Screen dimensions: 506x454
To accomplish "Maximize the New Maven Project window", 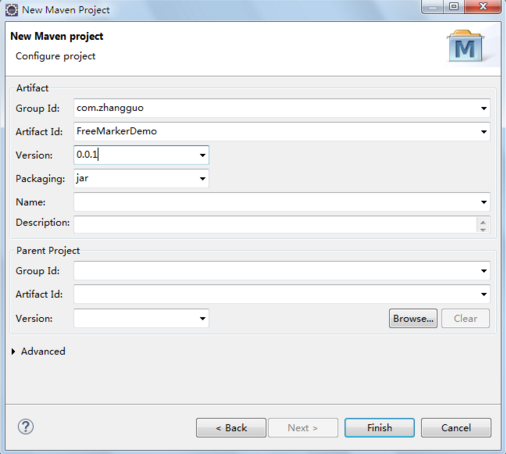I will pyautogui.click(x=454, y=6).
